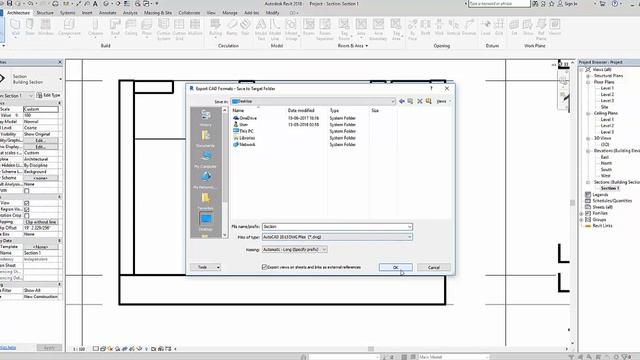Select Libraries in the file list
640x360 pixels.
[x=244, y=138]
